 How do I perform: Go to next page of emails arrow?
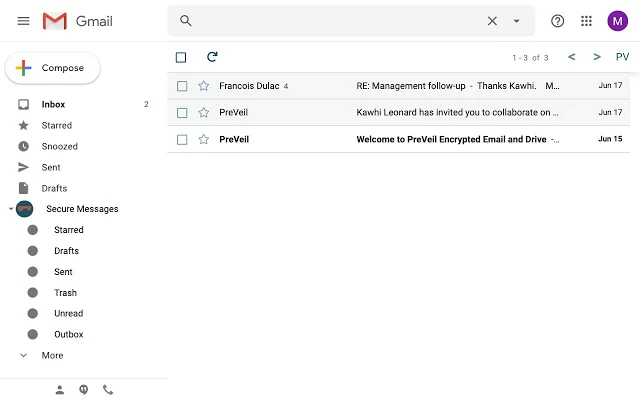point(597,57)
